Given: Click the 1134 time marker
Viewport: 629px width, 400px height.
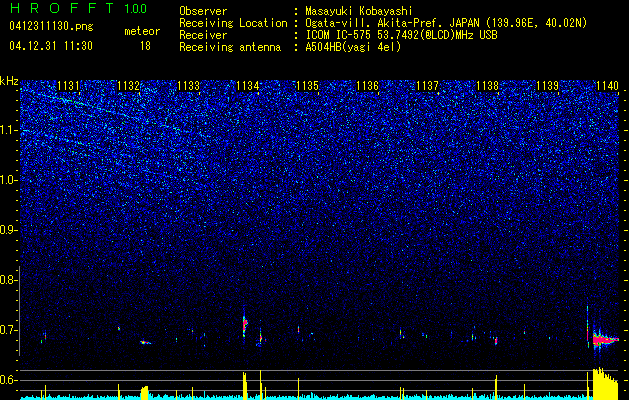Looking at the screenshot, I should pyautogui.click(x=248, y=86).
